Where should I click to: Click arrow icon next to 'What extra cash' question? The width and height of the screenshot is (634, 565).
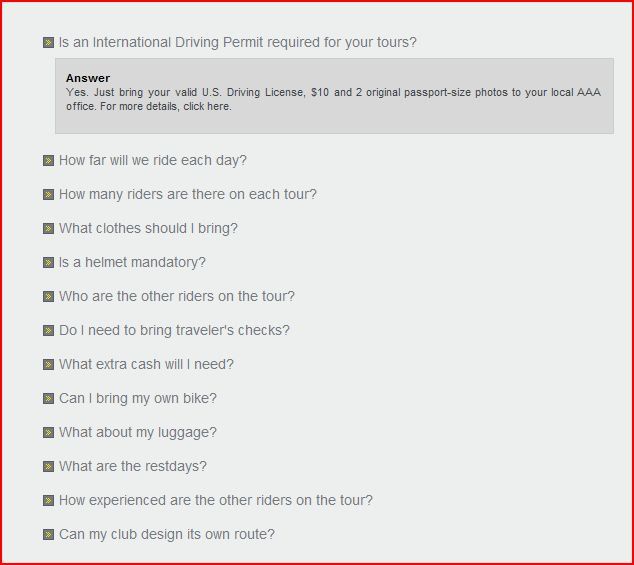point(48,365)
